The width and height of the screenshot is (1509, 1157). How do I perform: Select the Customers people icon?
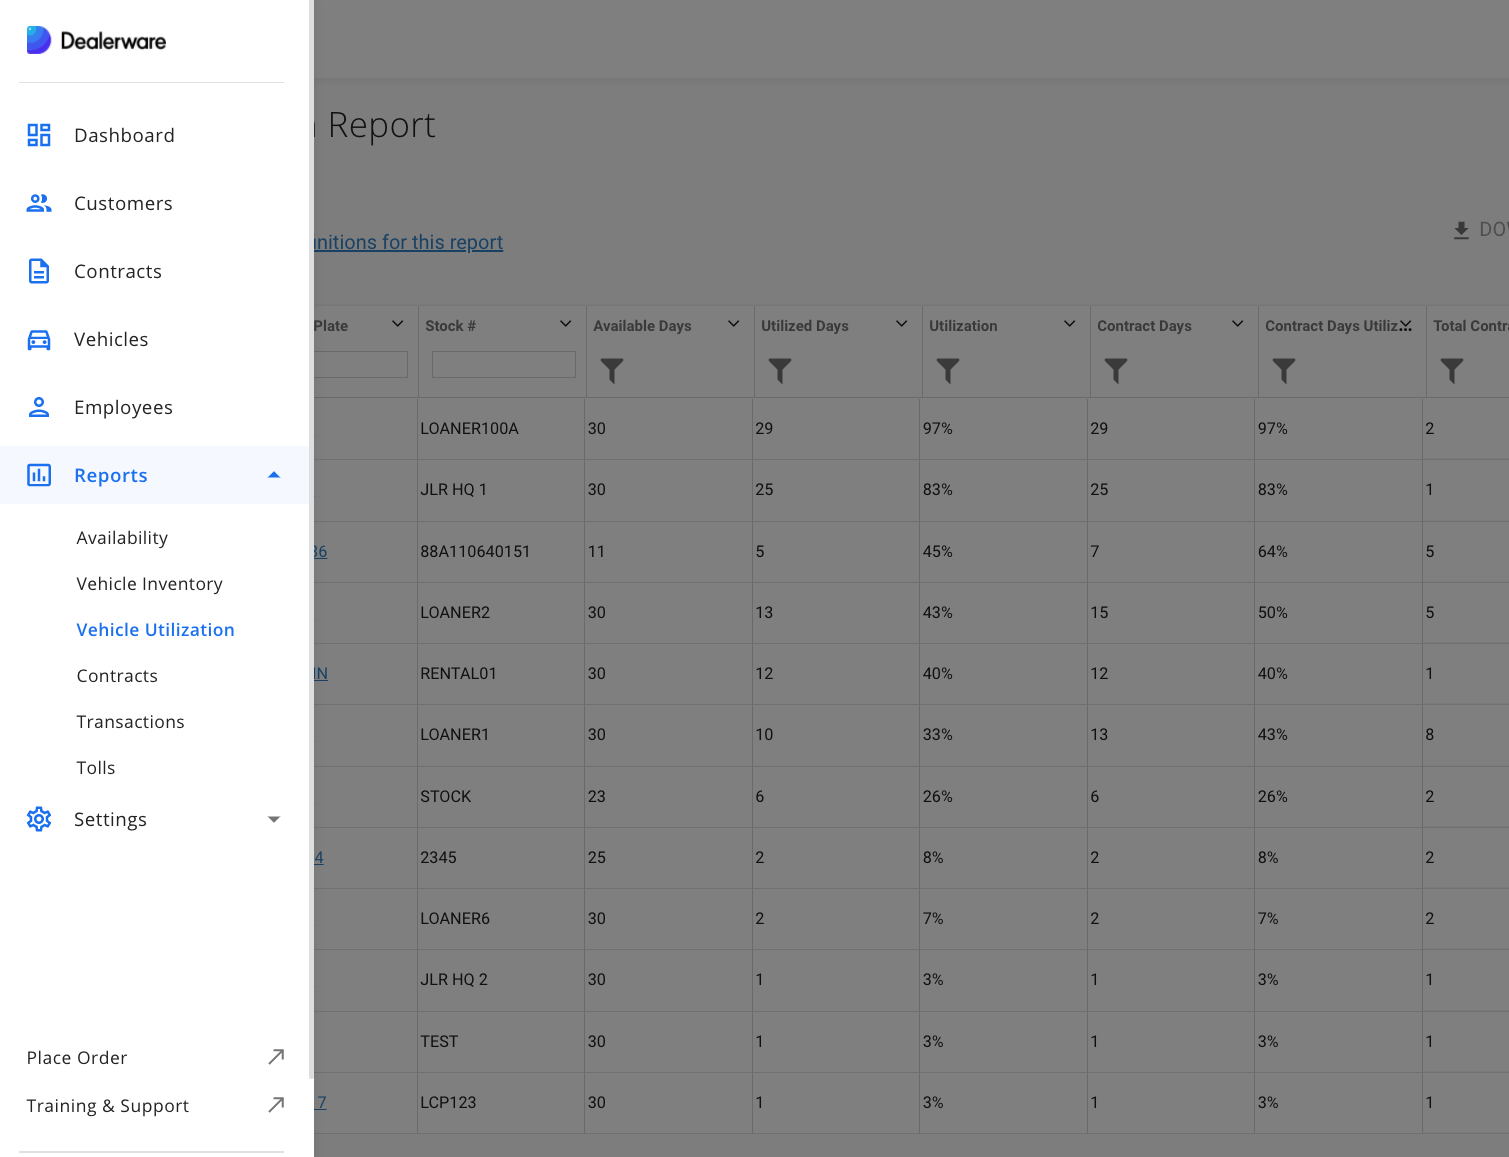(x=38, y=203)
